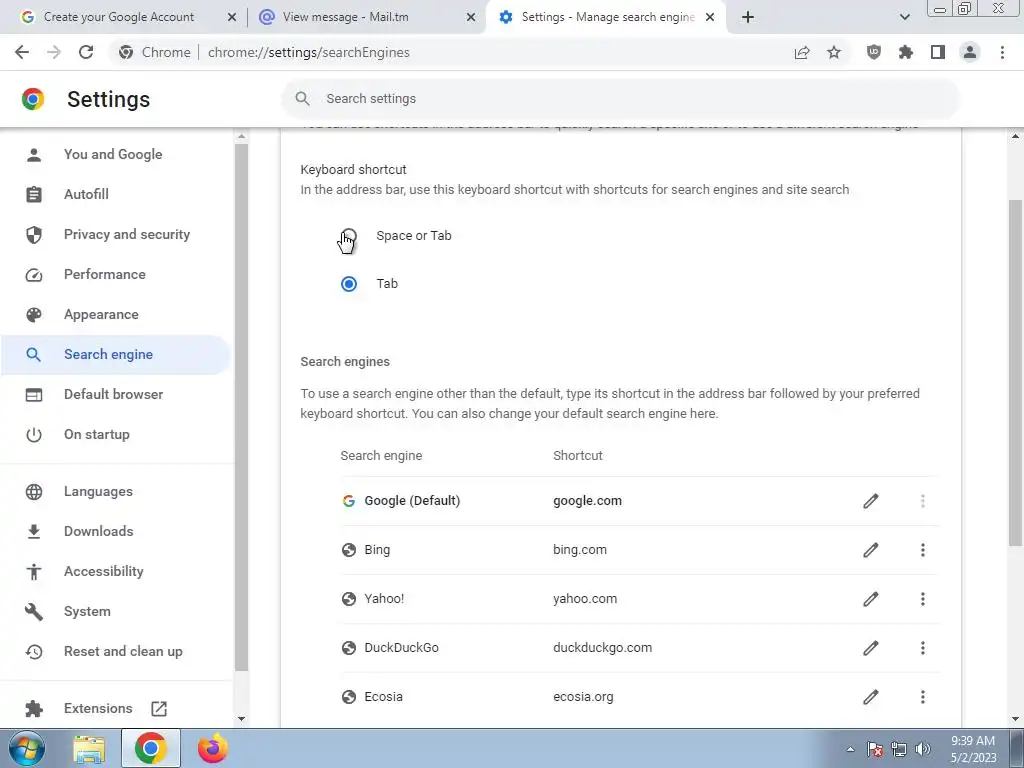Select the Space or Tab radio option
Screen dimensions: 1024x768
349,236
